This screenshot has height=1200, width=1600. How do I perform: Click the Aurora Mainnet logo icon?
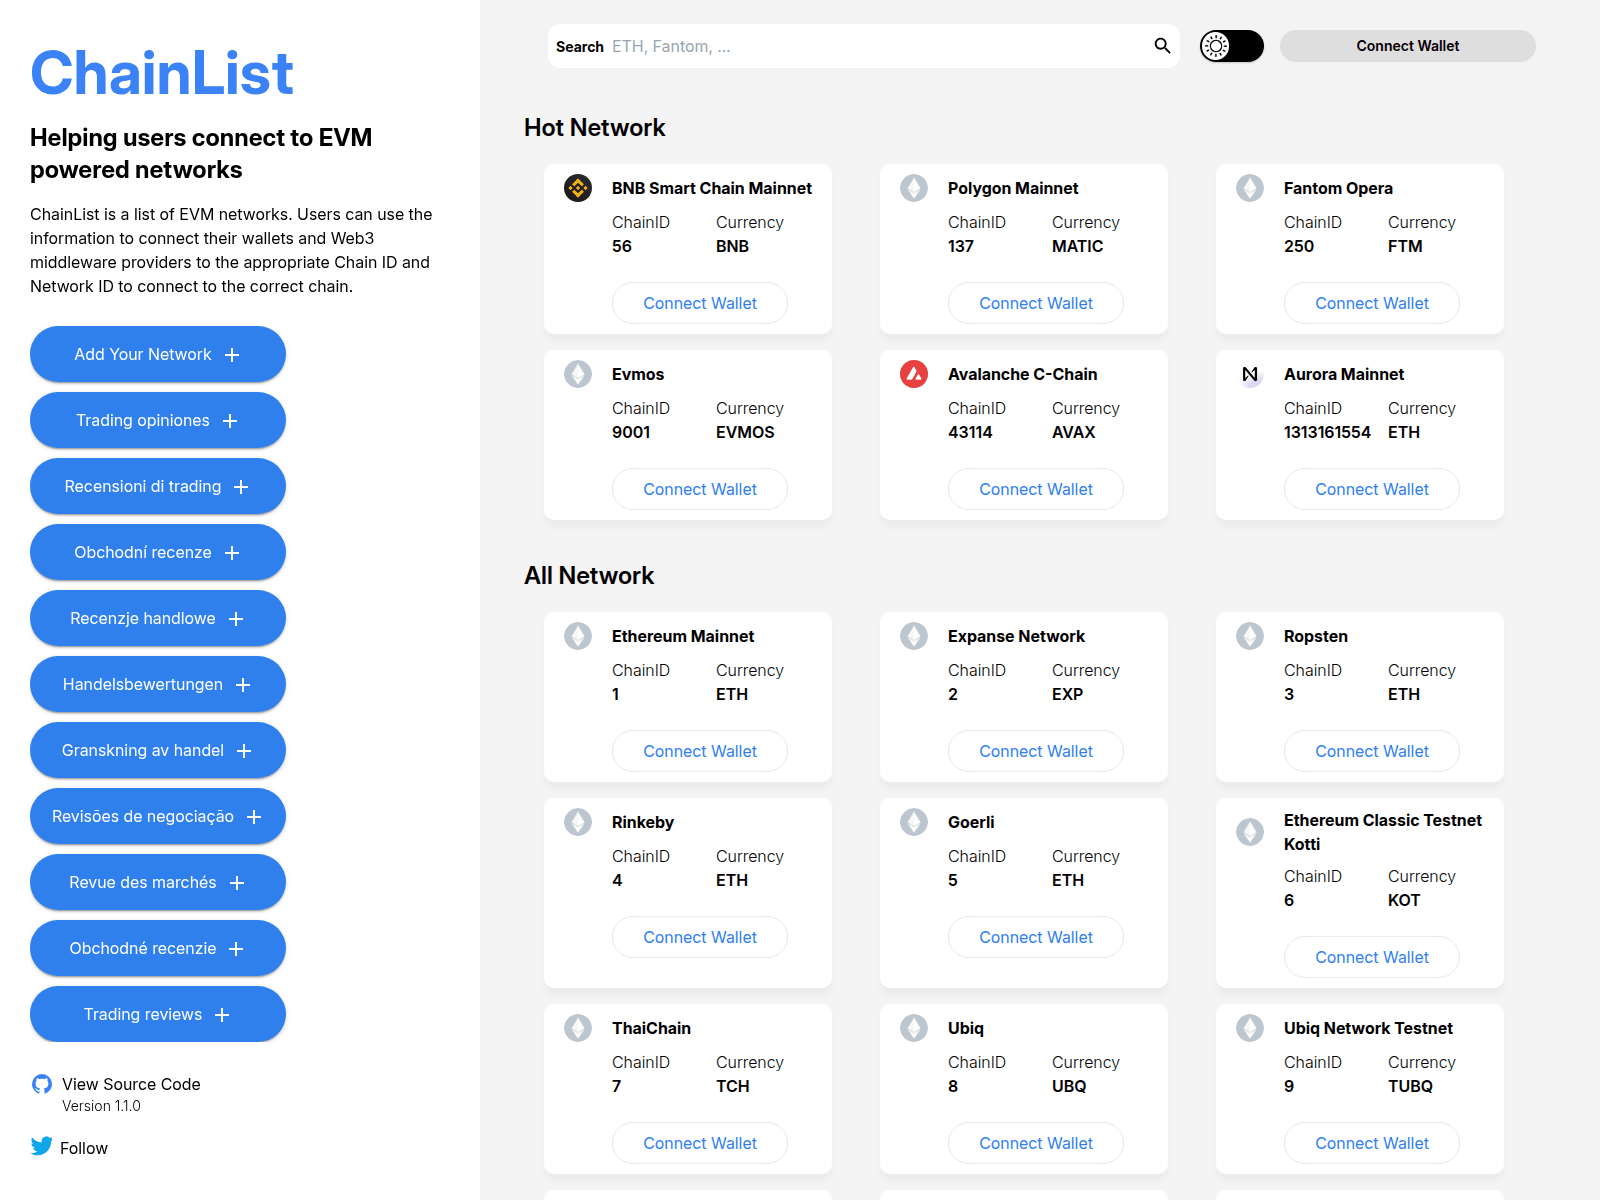(1250, 374)
